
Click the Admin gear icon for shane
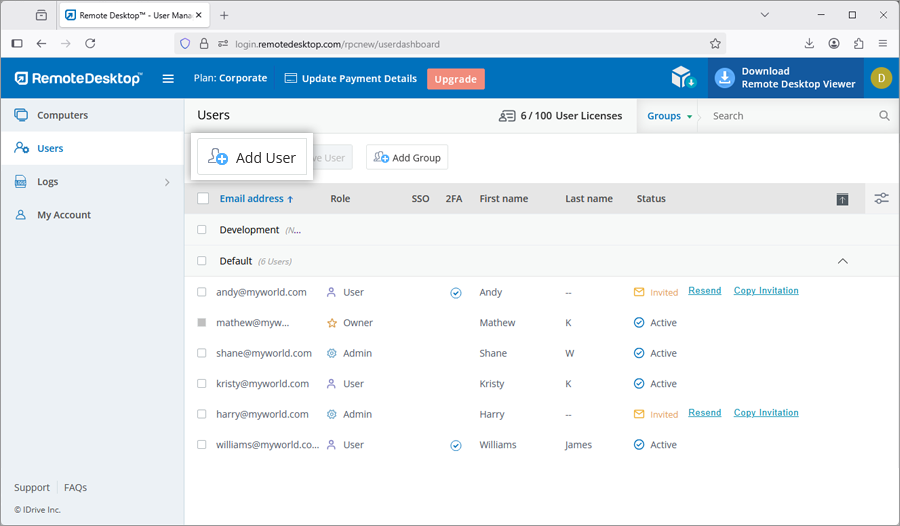(x=331, y=353)
